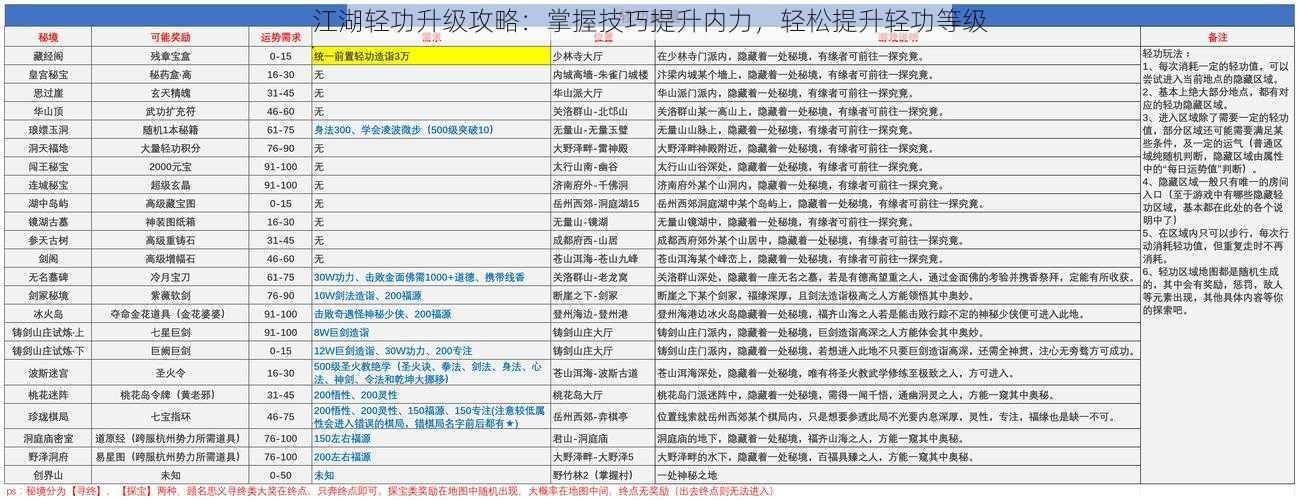The image size is (1299, 500).
Task: Click luck range 0-50 in 创界山 row
Action: click(281, 474)
